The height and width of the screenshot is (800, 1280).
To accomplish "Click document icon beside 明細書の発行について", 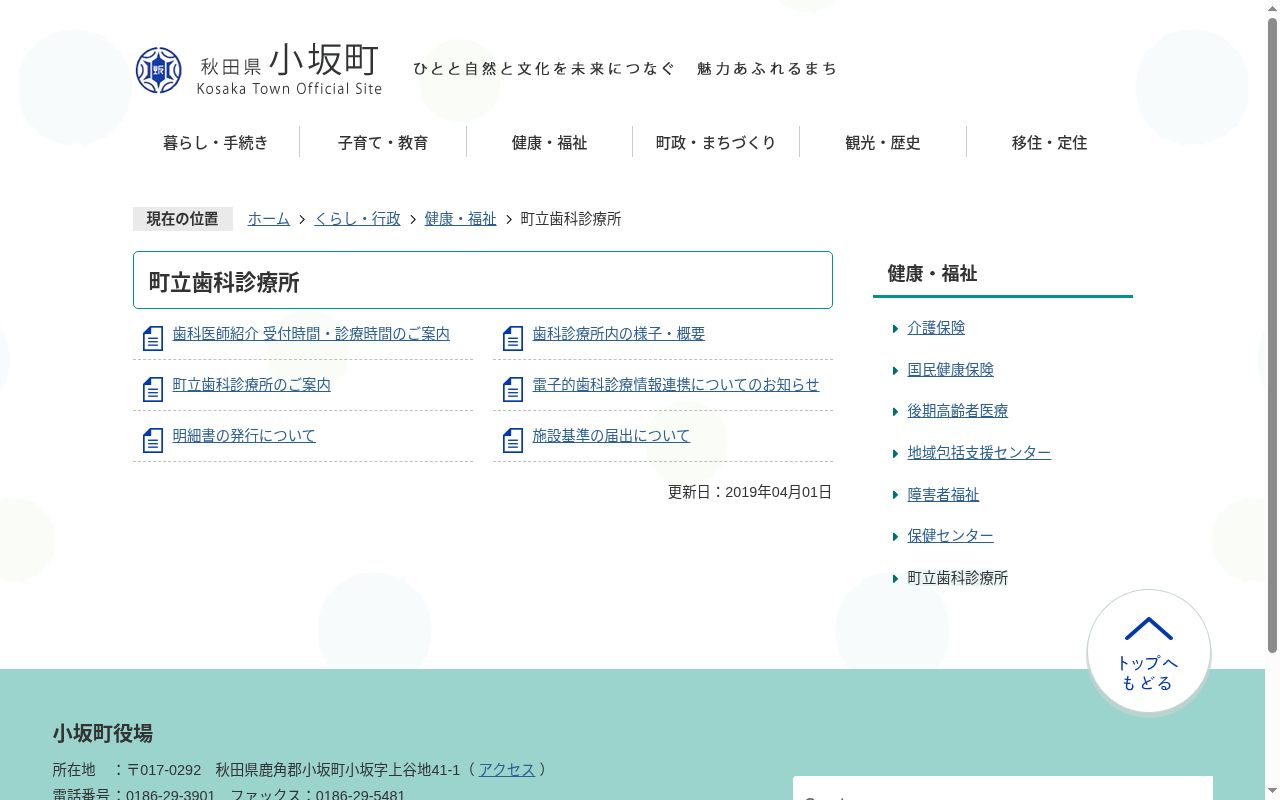I will coord(153,441).
